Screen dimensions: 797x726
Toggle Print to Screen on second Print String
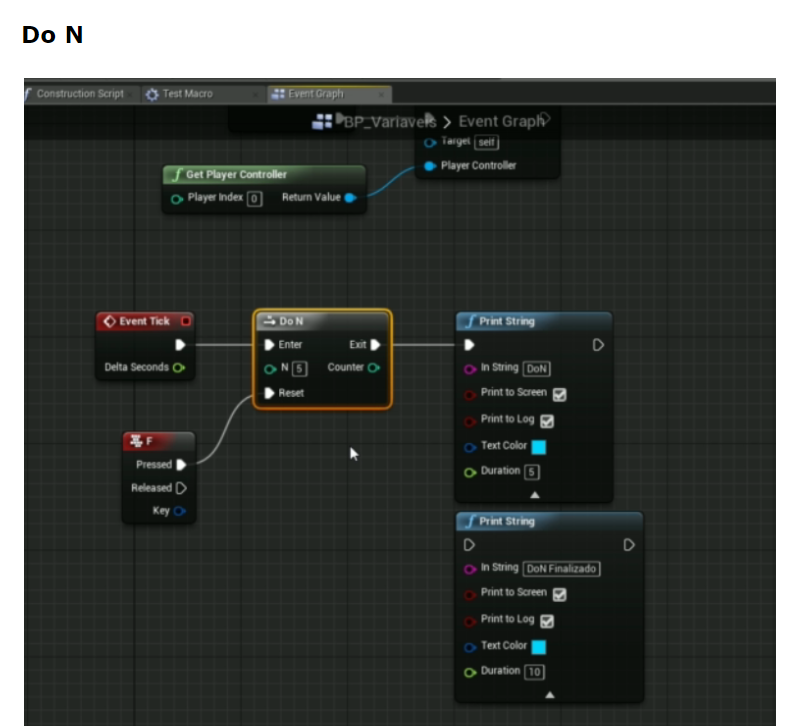560,594
